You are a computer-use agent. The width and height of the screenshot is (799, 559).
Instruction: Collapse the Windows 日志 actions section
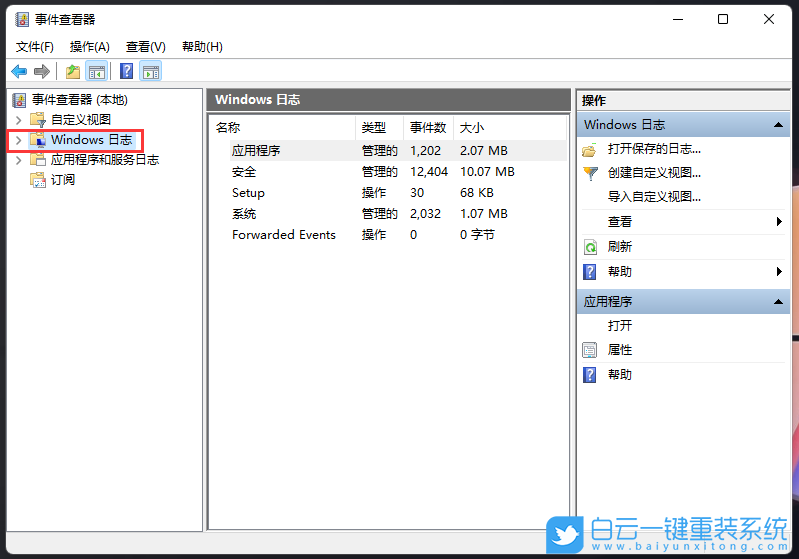778,125
